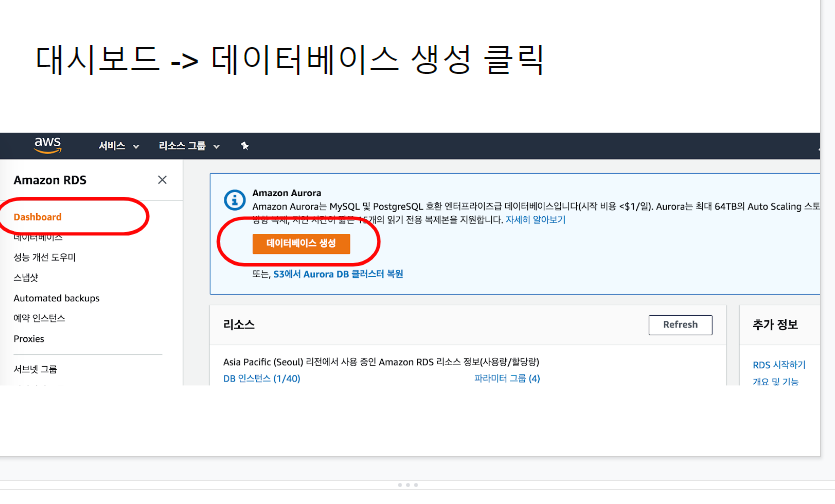Go to Automated backups

(56, 298)
